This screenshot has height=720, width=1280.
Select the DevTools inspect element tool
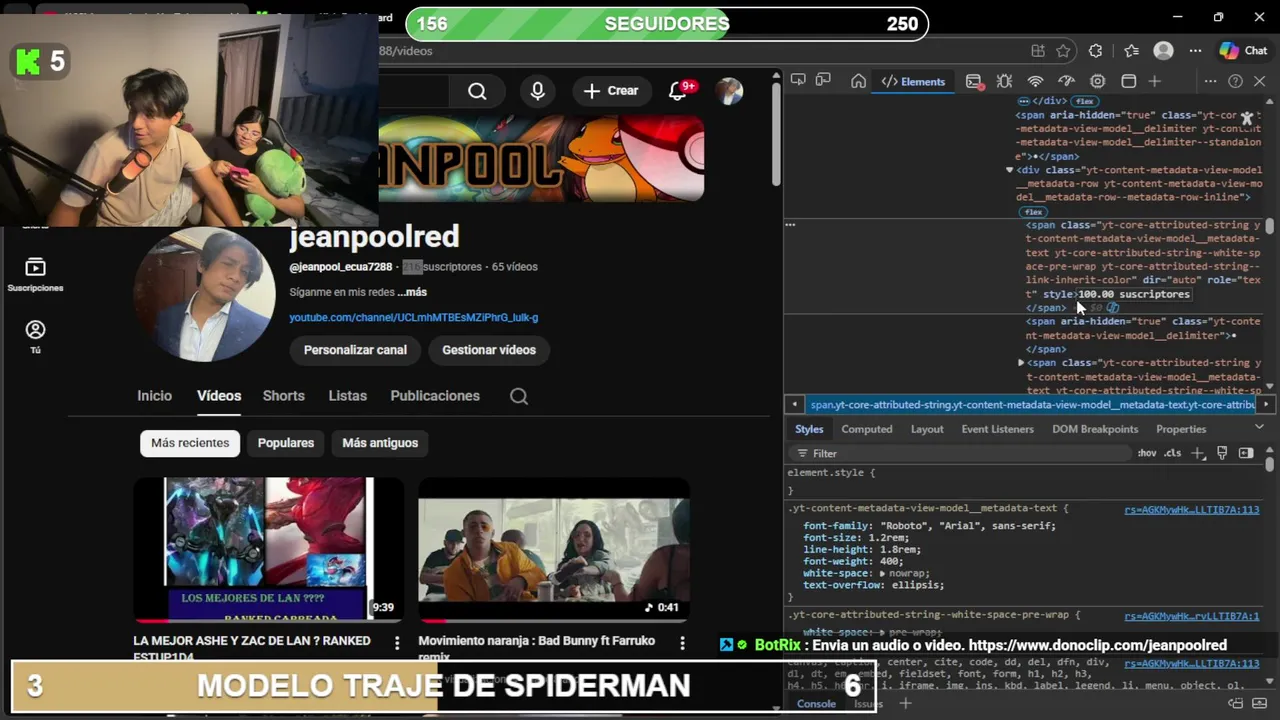click(798, 81)
